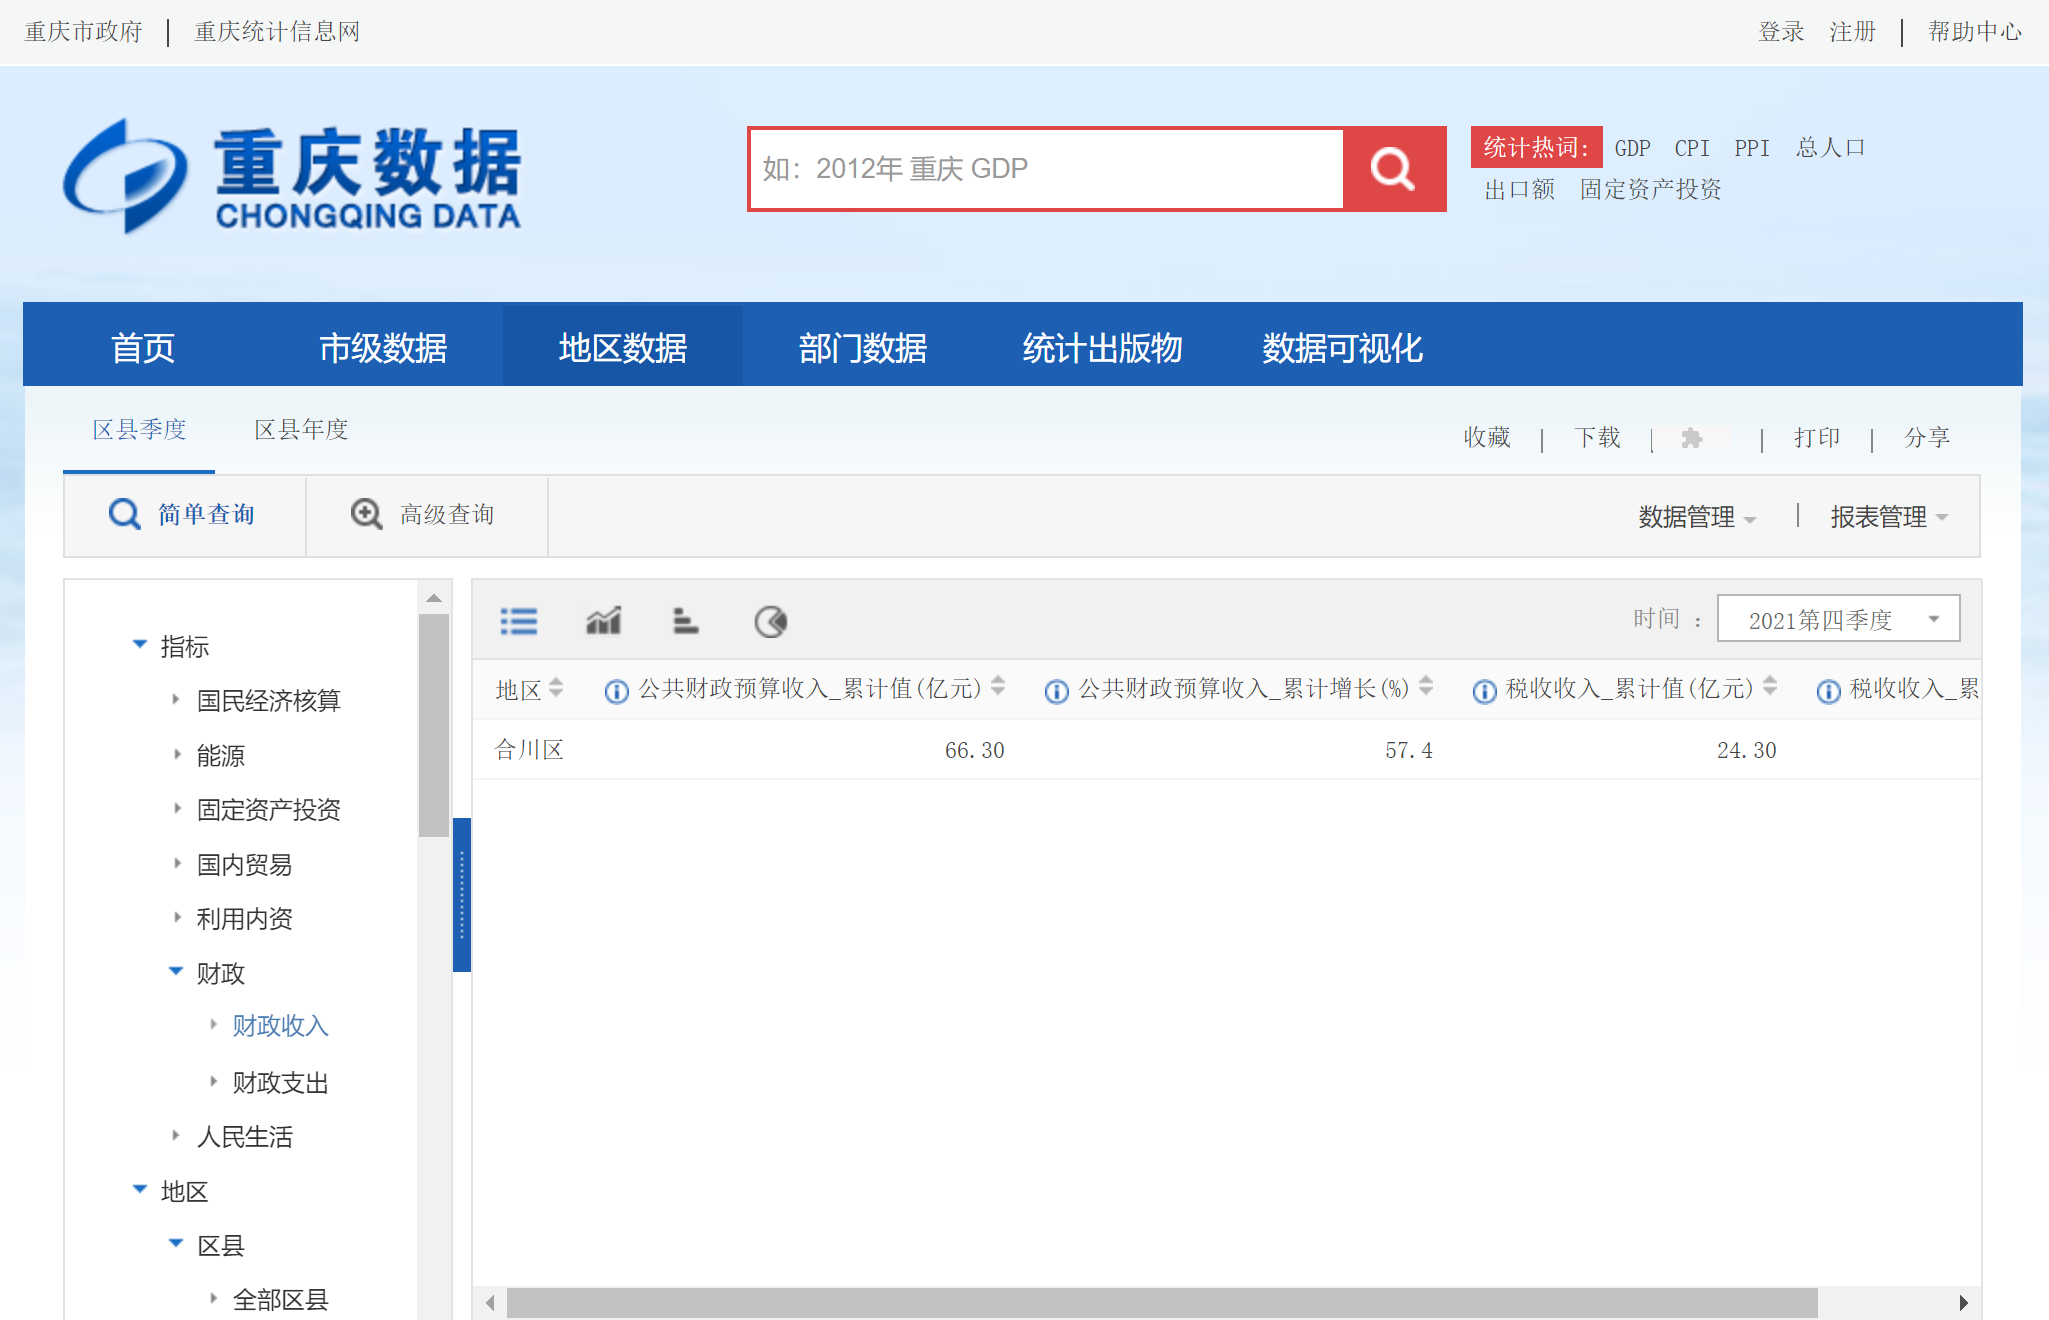Go to 市级数据 navigation menu

(383, 347)
